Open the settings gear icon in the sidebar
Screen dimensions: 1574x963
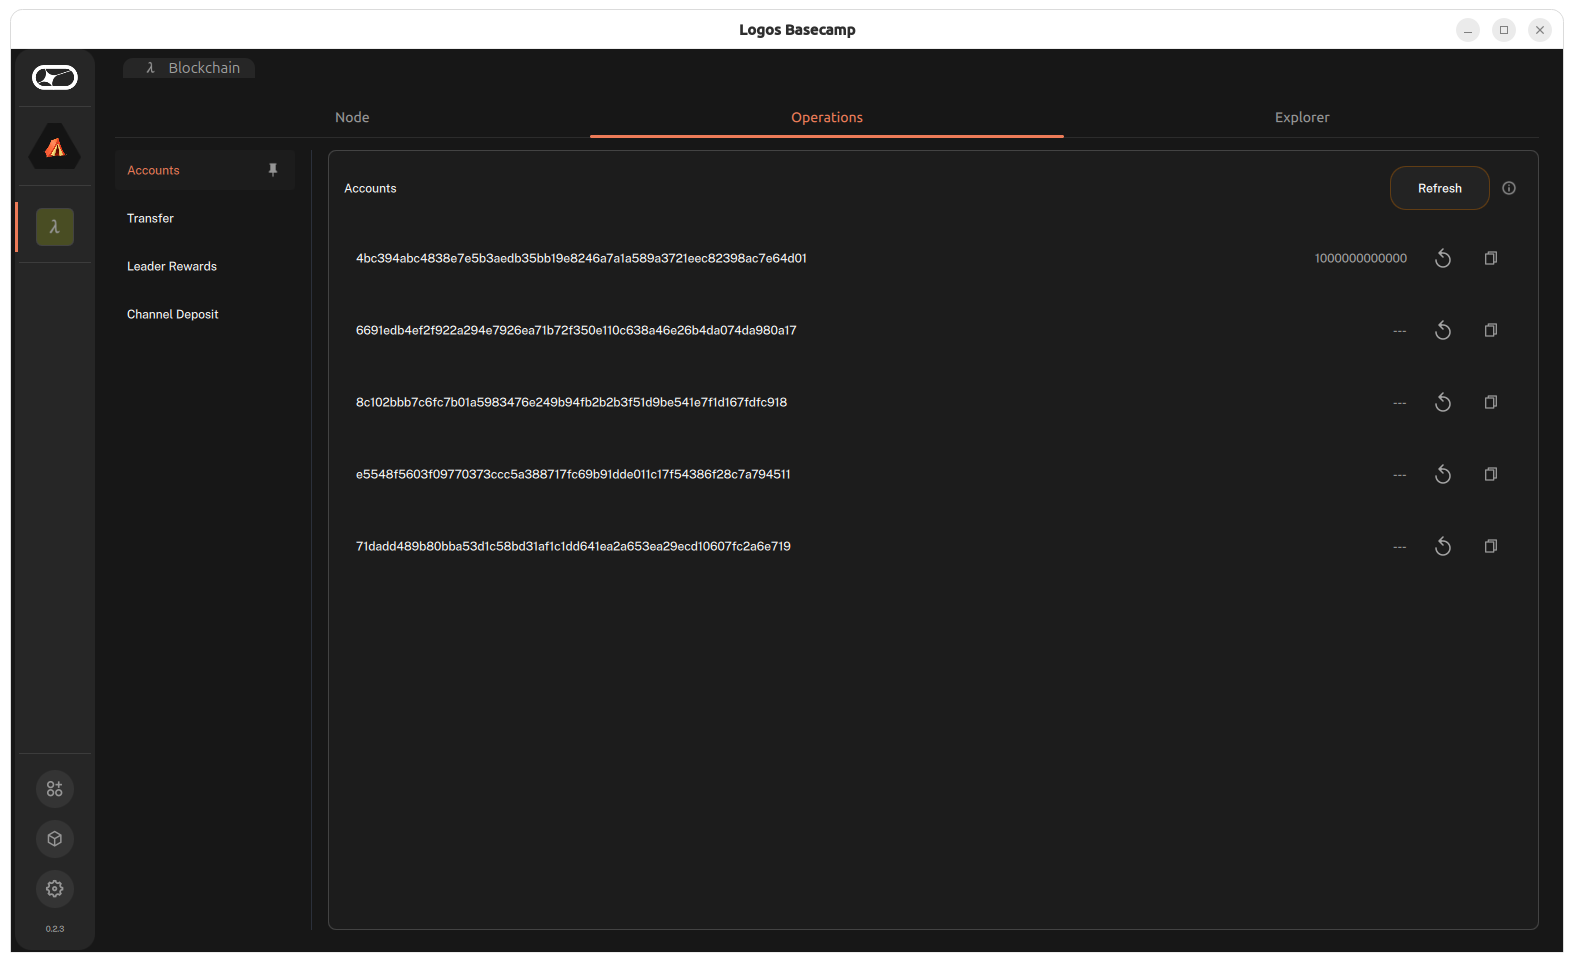click(x=55, y=889)
